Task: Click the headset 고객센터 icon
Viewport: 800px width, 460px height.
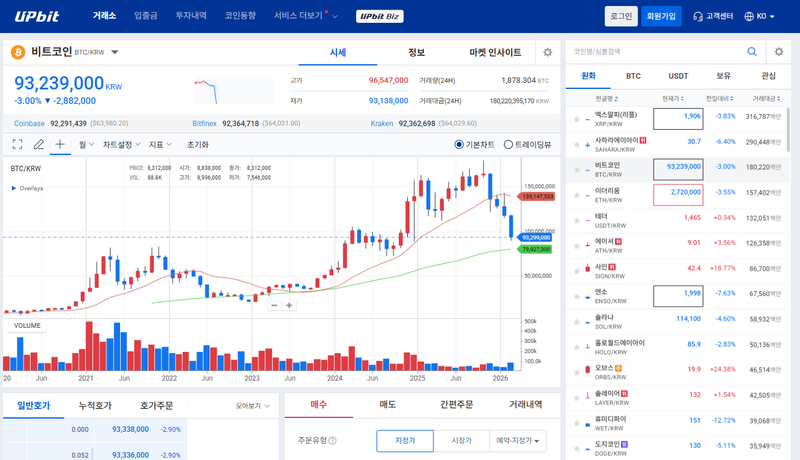Action: (697, 17)
